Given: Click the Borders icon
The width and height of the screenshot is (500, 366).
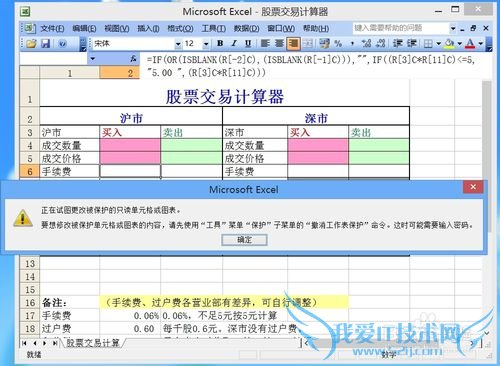Looking at the screenshot, I should (428, 44).
